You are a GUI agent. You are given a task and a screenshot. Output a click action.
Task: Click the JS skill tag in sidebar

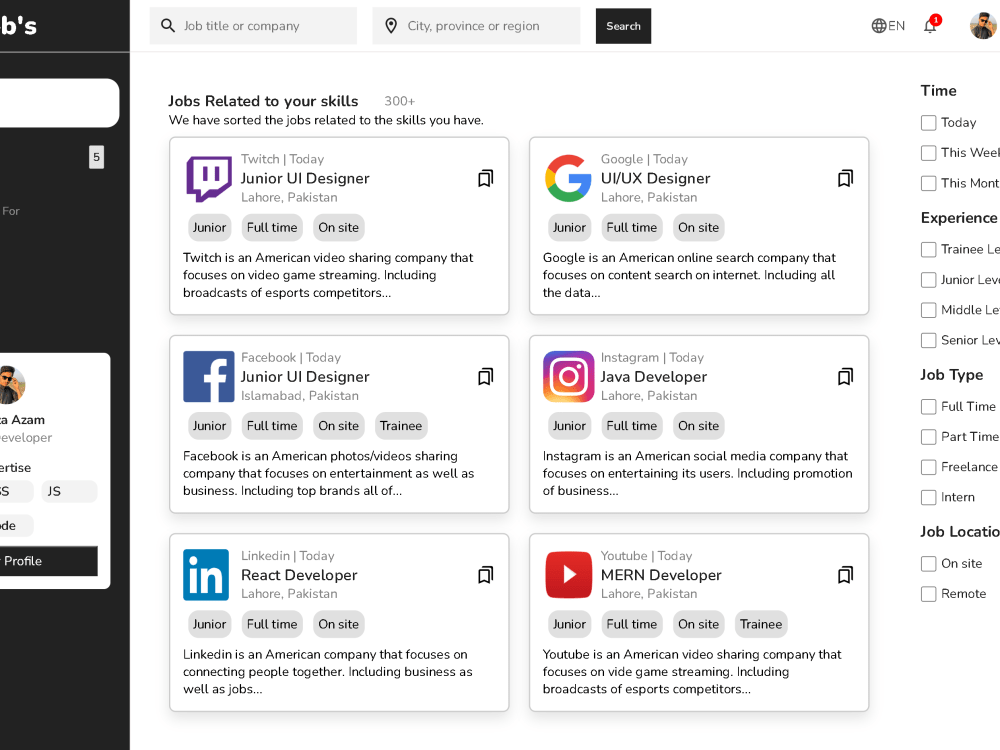point(69,492)
